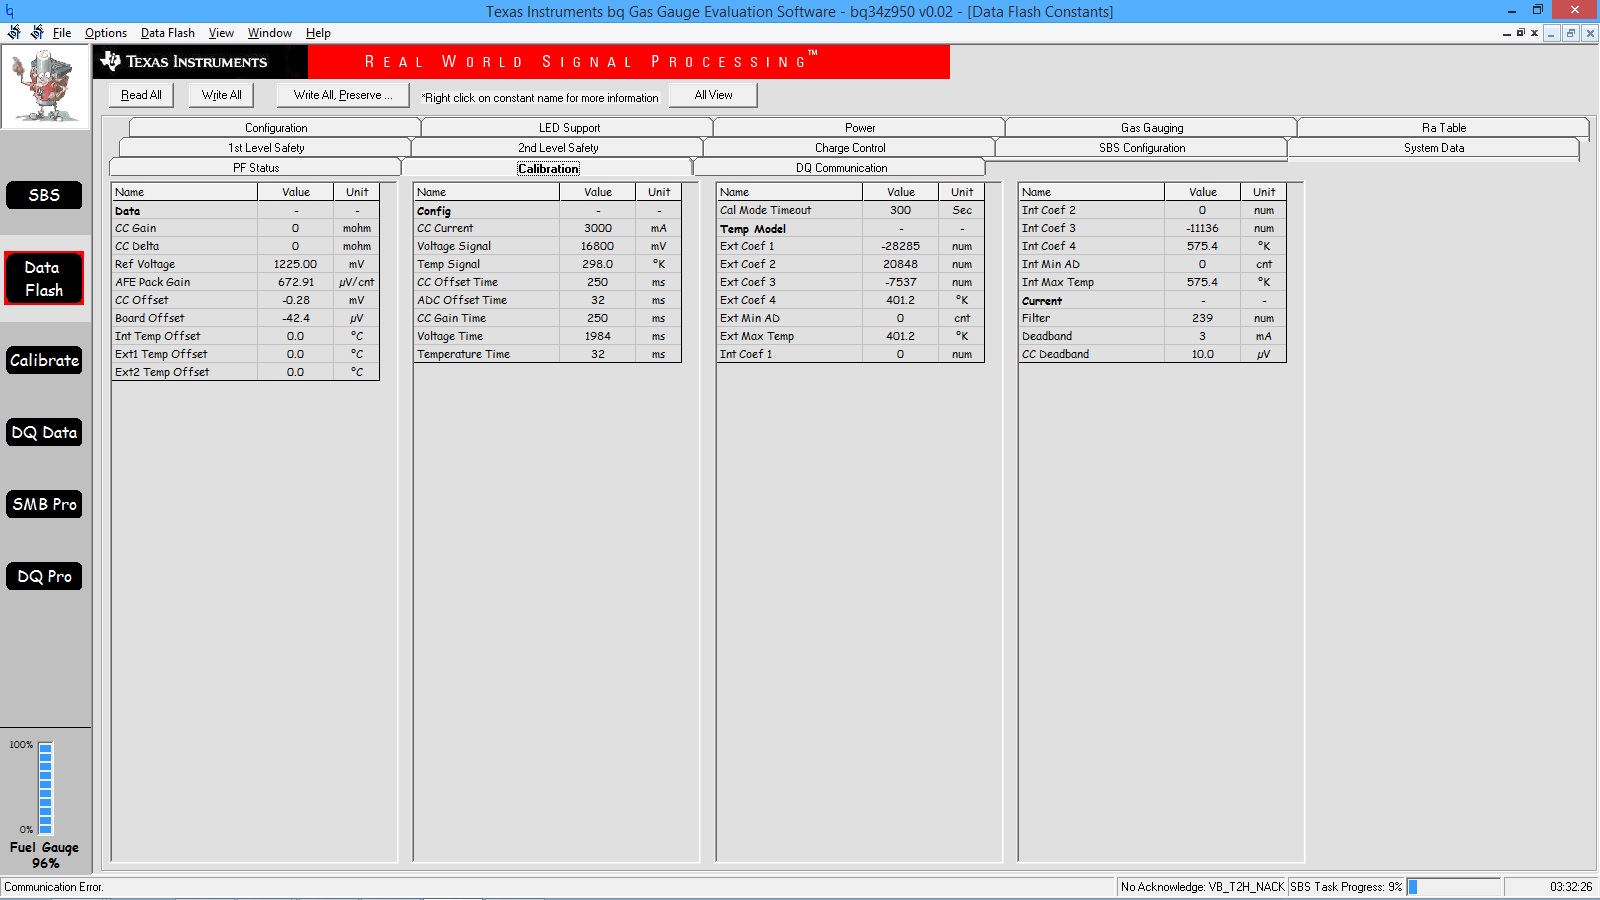The image size is (1600, 900).
Task: Switch to the 1st Level Safety tab
Action: click(266, 147)
